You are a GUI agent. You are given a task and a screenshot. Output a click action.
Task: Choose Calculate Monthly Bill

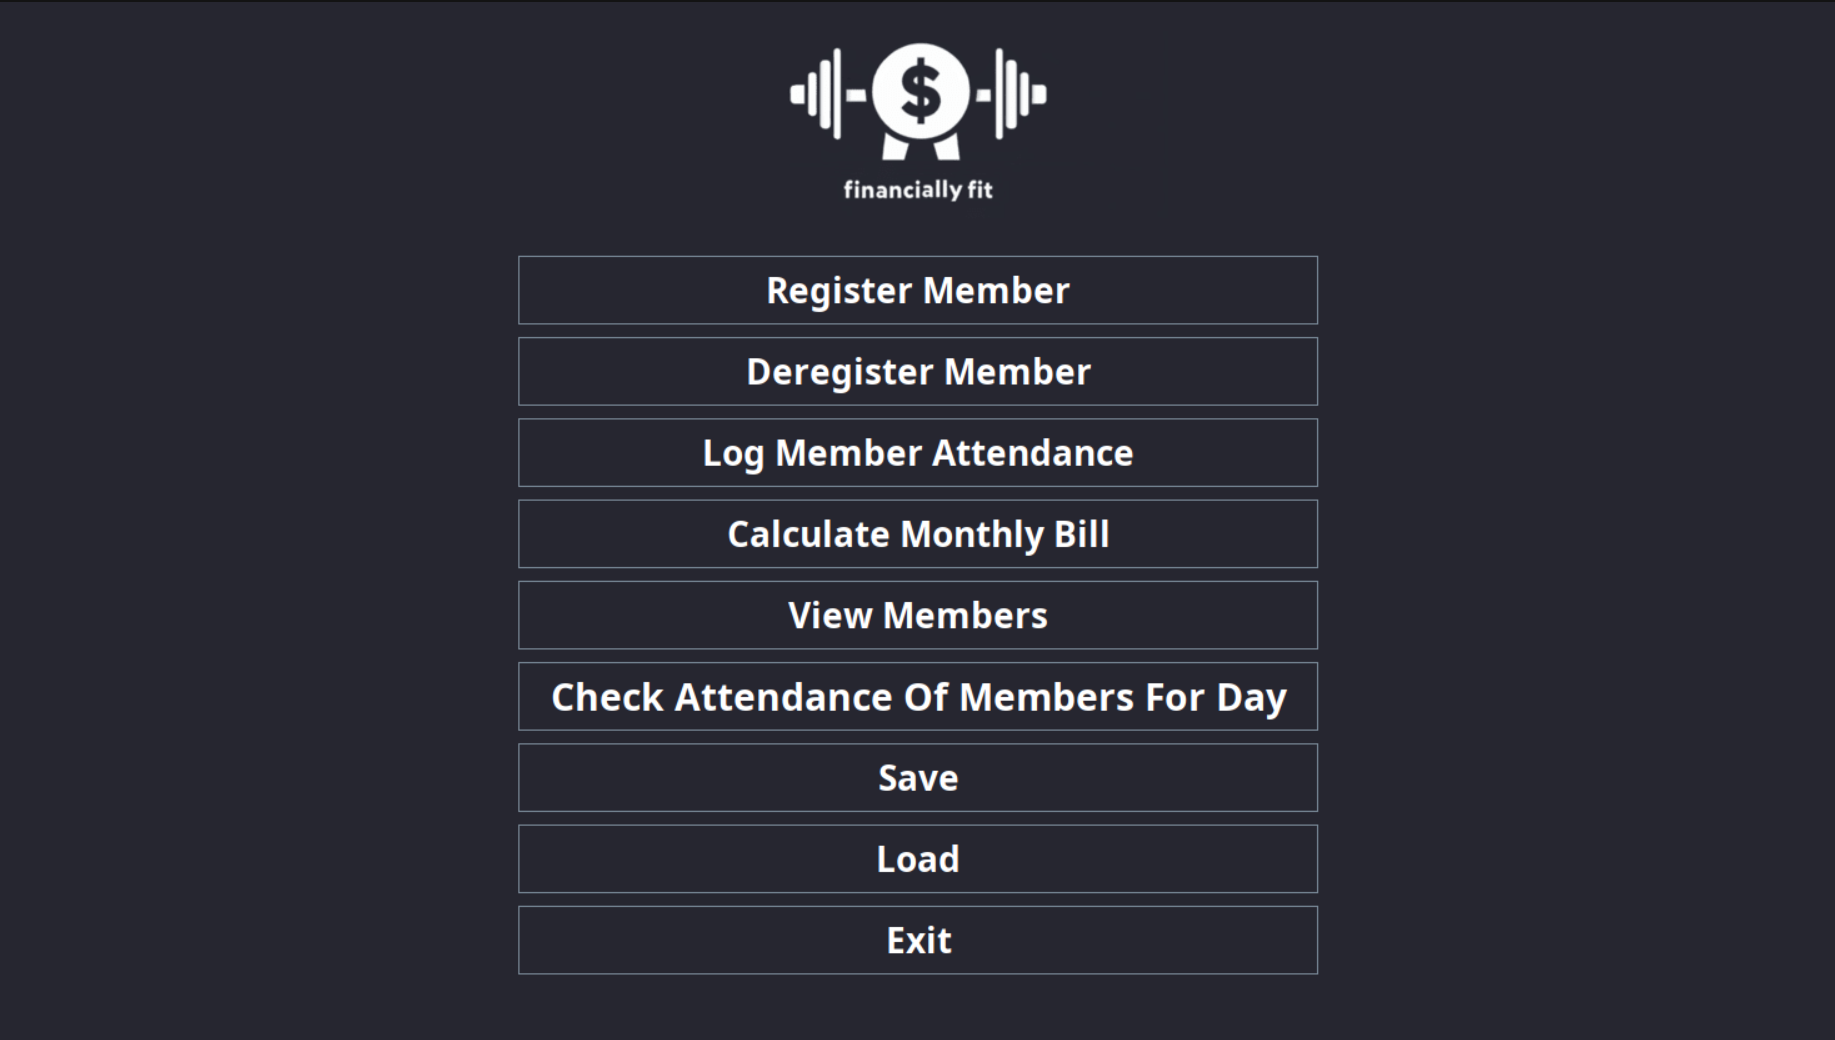(x=917, y=534)
